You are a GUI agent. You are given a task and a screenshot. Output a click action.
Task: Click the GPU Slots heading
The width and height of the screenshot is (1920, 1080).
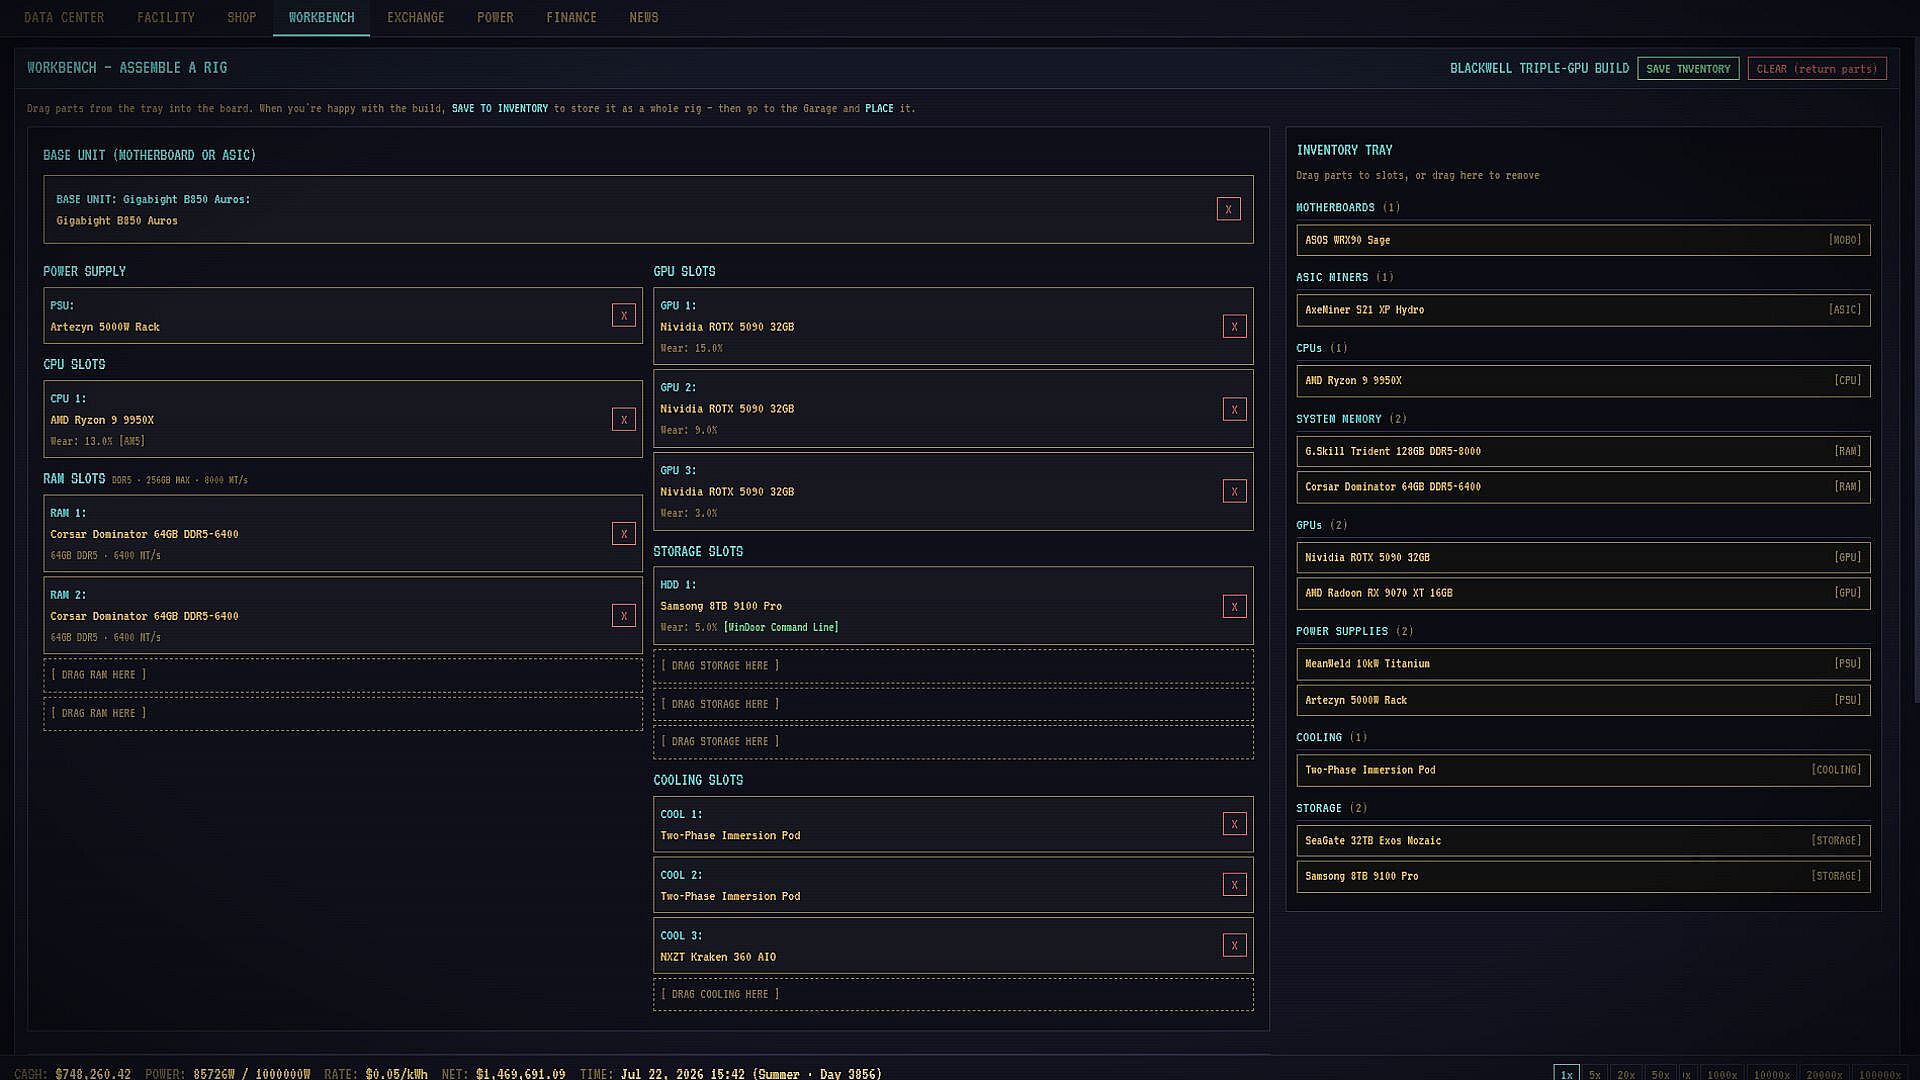684,271
